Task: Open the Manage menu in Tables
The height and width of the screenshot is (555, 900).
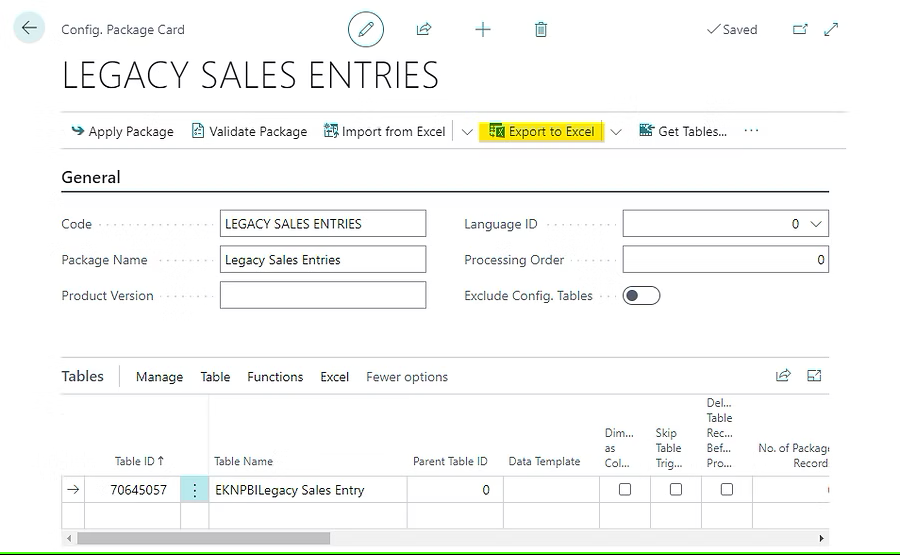Action: [x=159, y=377]
